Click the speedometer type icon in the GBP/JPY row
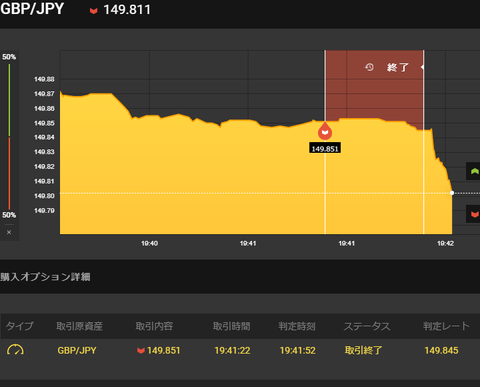480x387 pixels. 15,350
